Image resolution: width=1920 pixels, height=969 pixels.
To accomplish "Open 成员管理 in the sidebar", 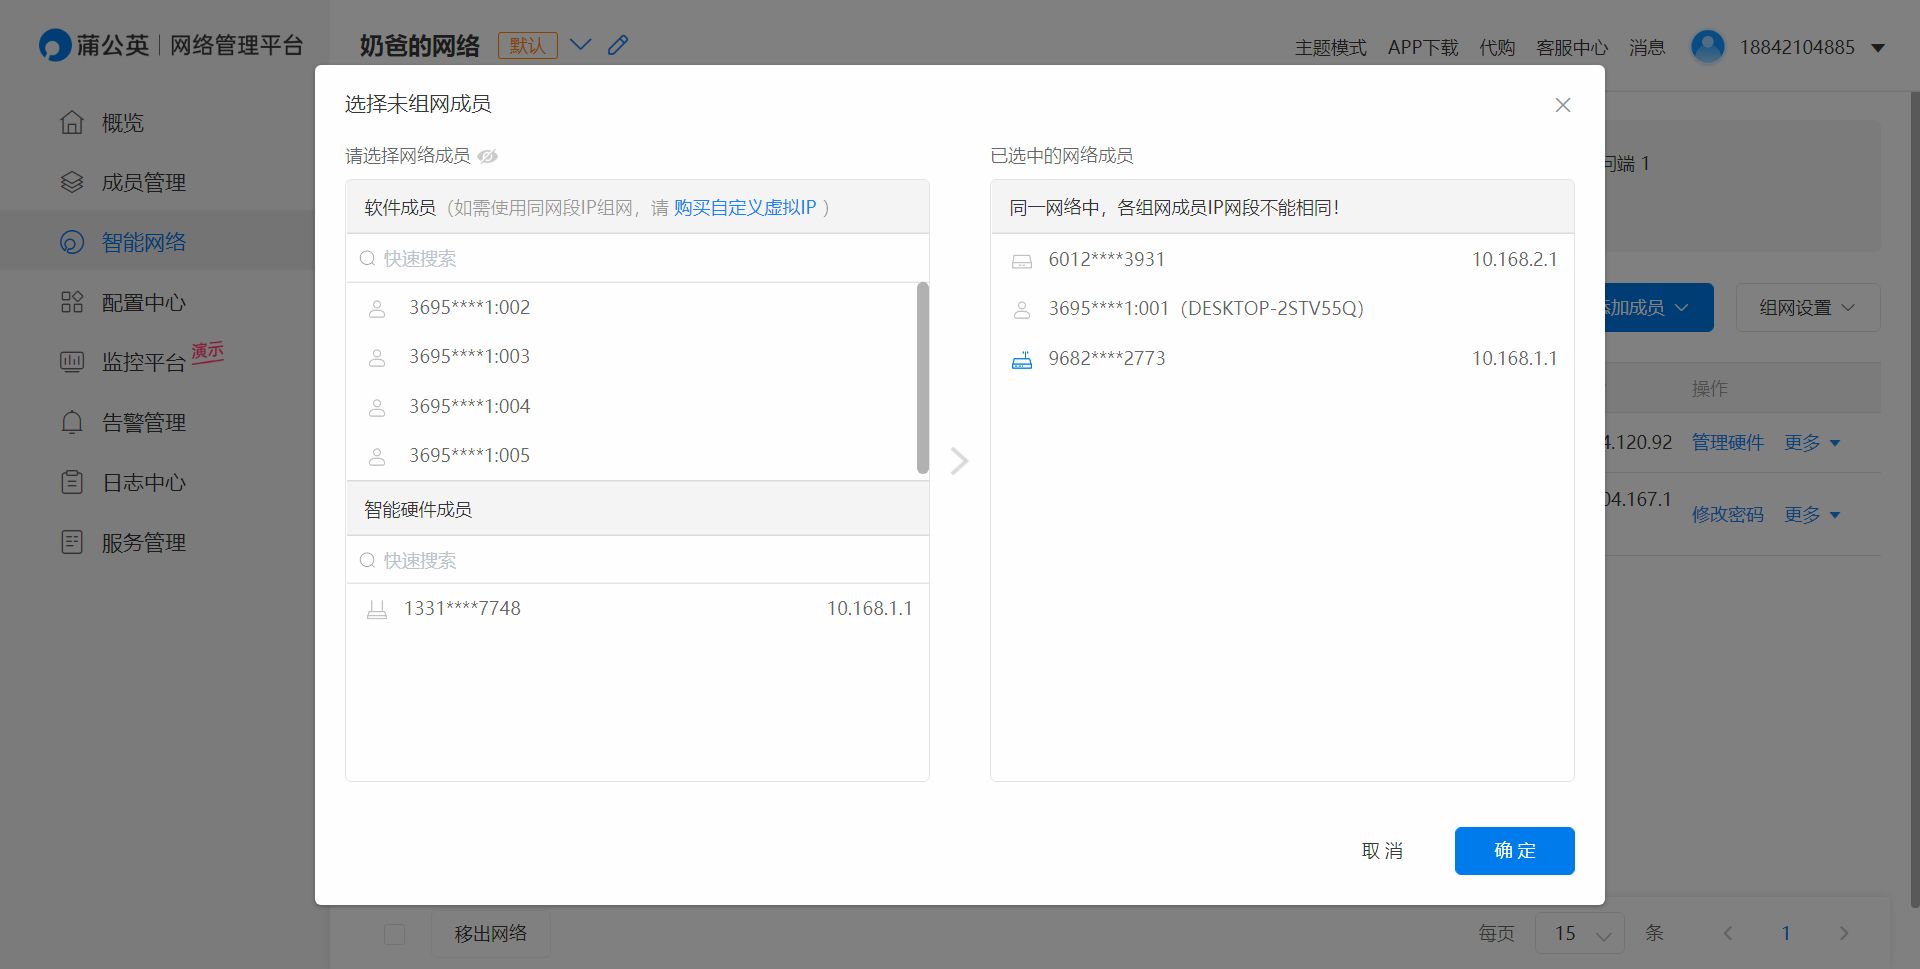I will pyautogui.click(x=143, y=183).
